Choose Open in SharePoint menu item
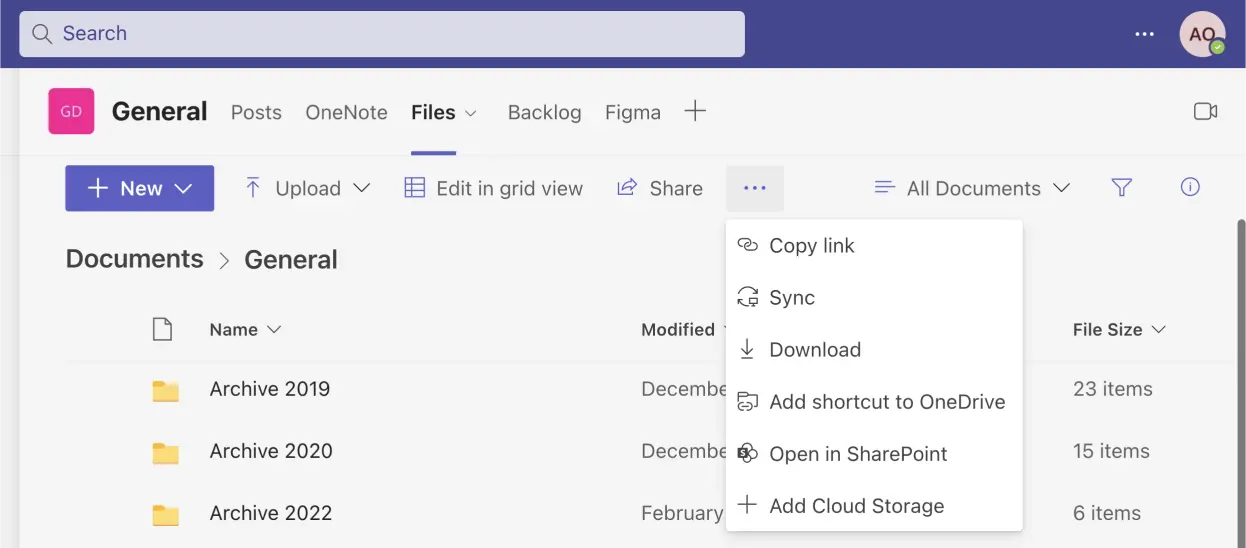 857,454
